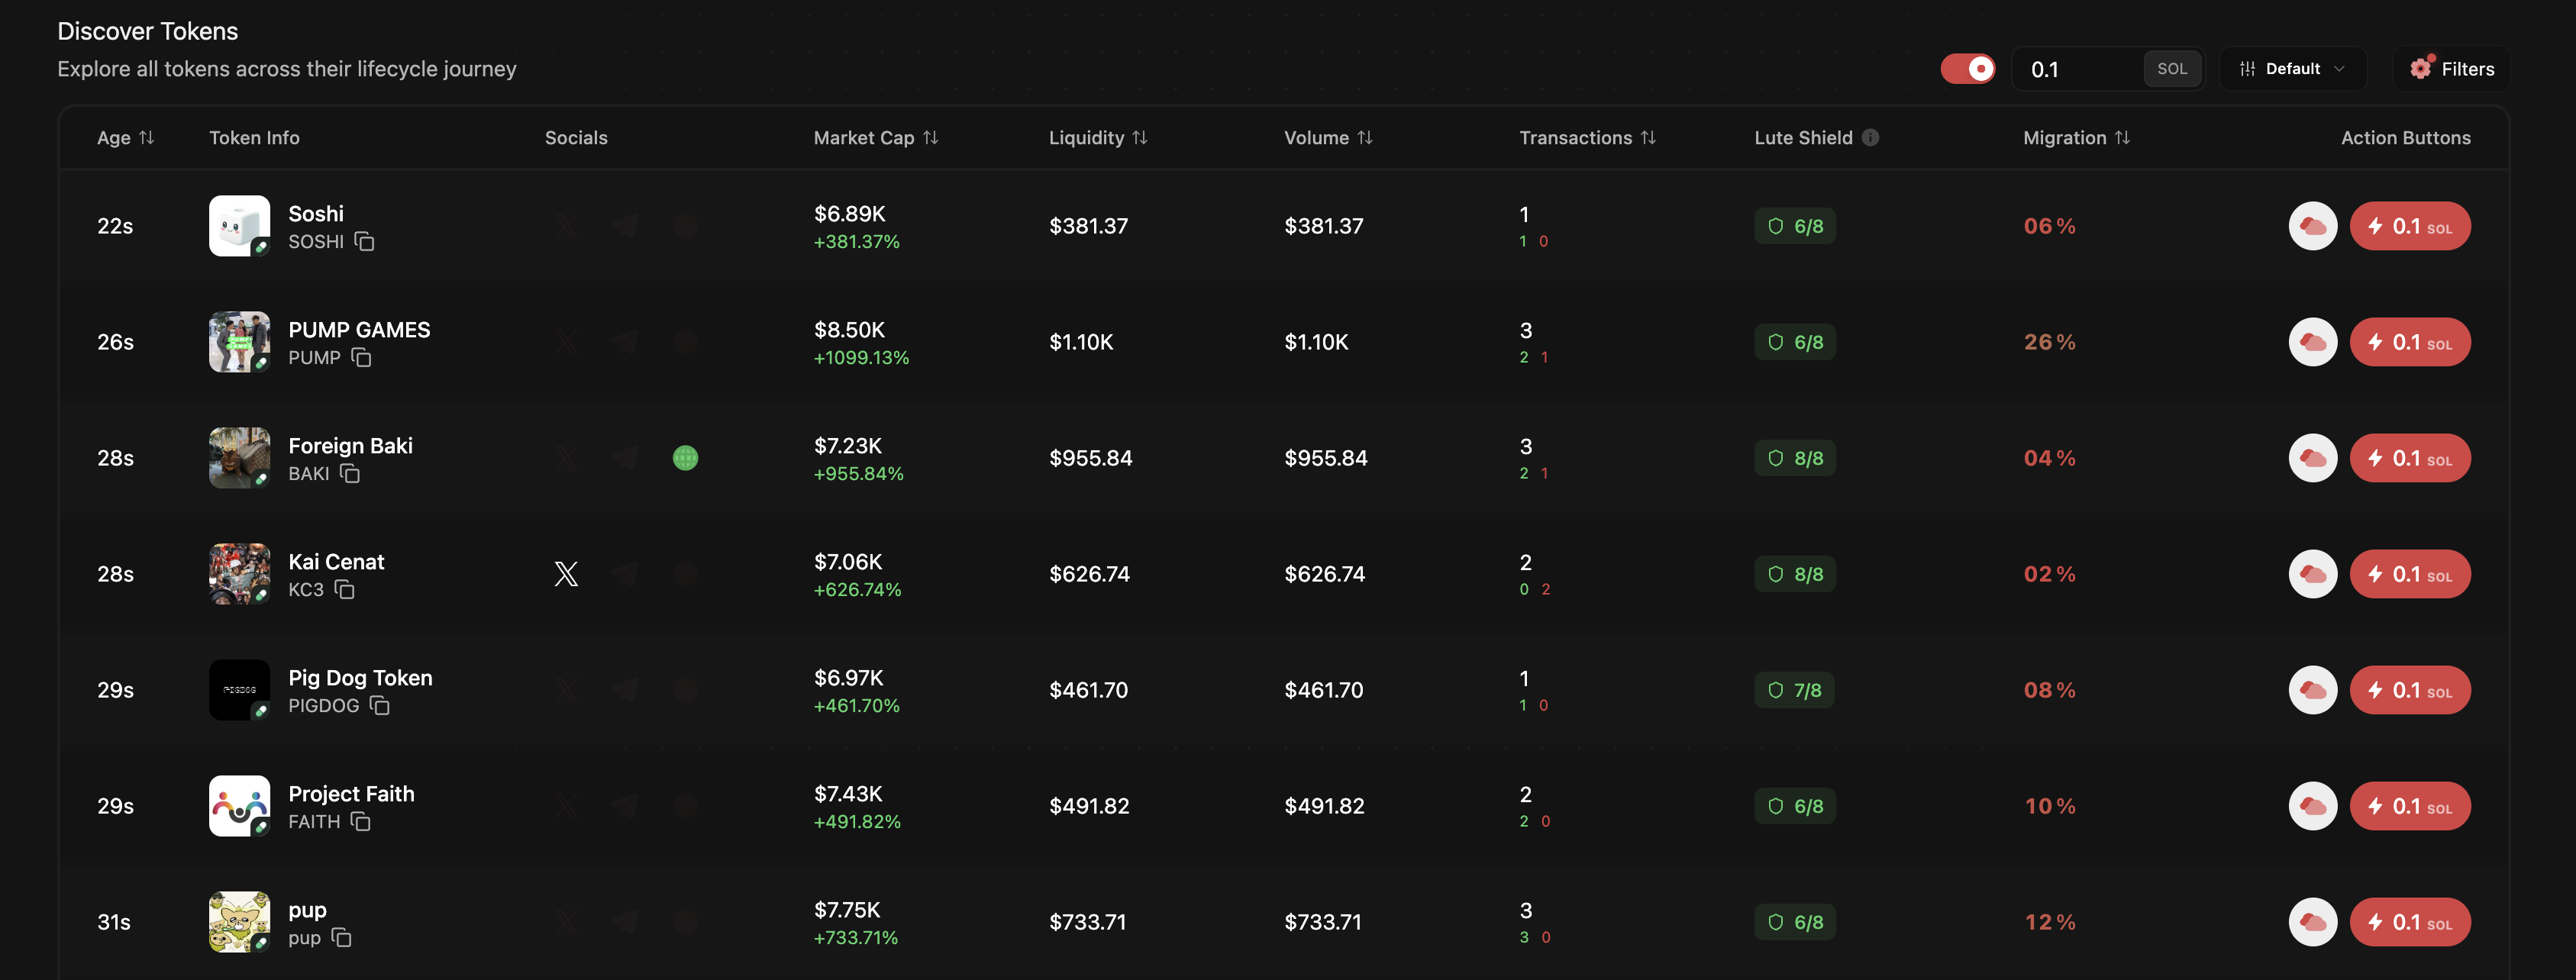Viewport: 2576px width, 980px height.
Task: Copy PIGDOG token address
Action: (x=380, y=706)
